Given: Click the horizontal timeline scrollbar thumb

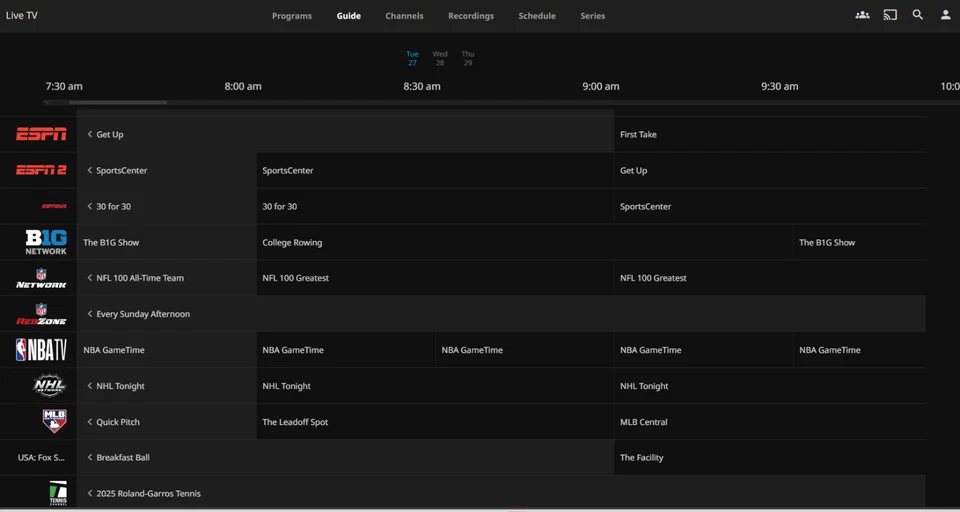Looking at the screenshot, I should (118, 102).
